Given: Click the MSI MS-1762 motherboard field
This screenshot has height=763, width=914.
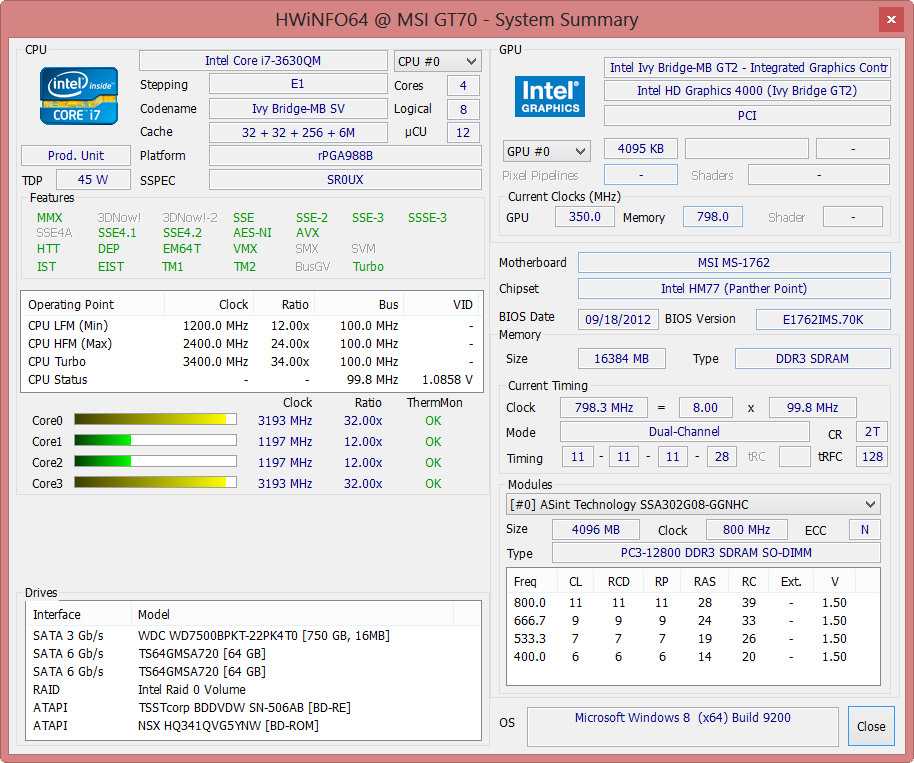Looking at the screenshot, I should pos(734,262).
